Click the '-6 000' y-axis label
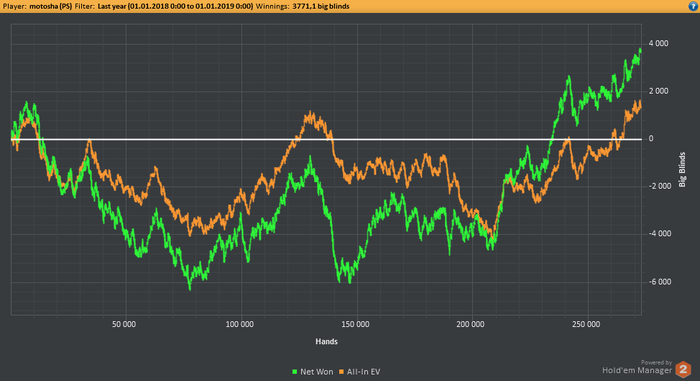700x381 pixels. pyautogui.click(x=659, y=282)
